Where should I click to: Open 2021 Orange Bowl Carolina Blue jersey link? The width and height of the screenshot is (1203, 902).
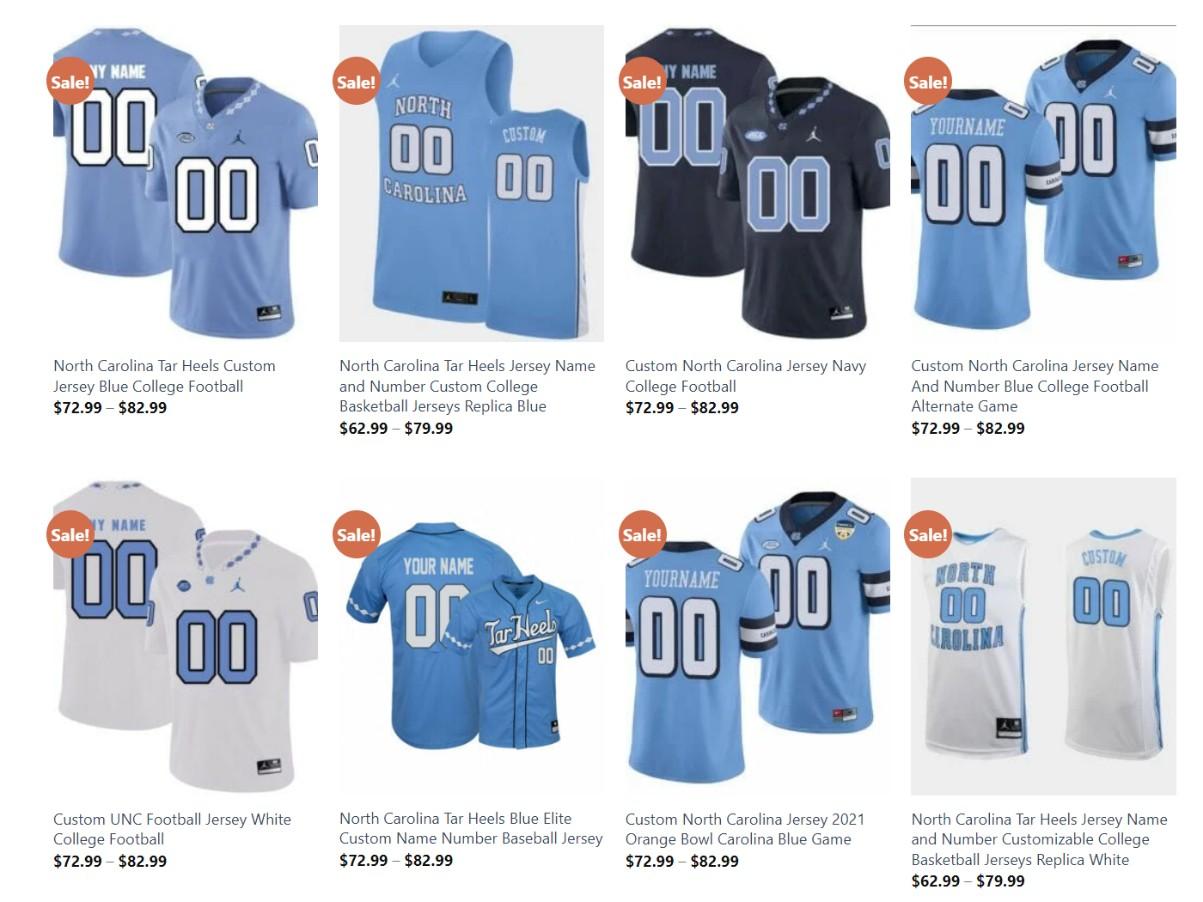tap(745, 829)
